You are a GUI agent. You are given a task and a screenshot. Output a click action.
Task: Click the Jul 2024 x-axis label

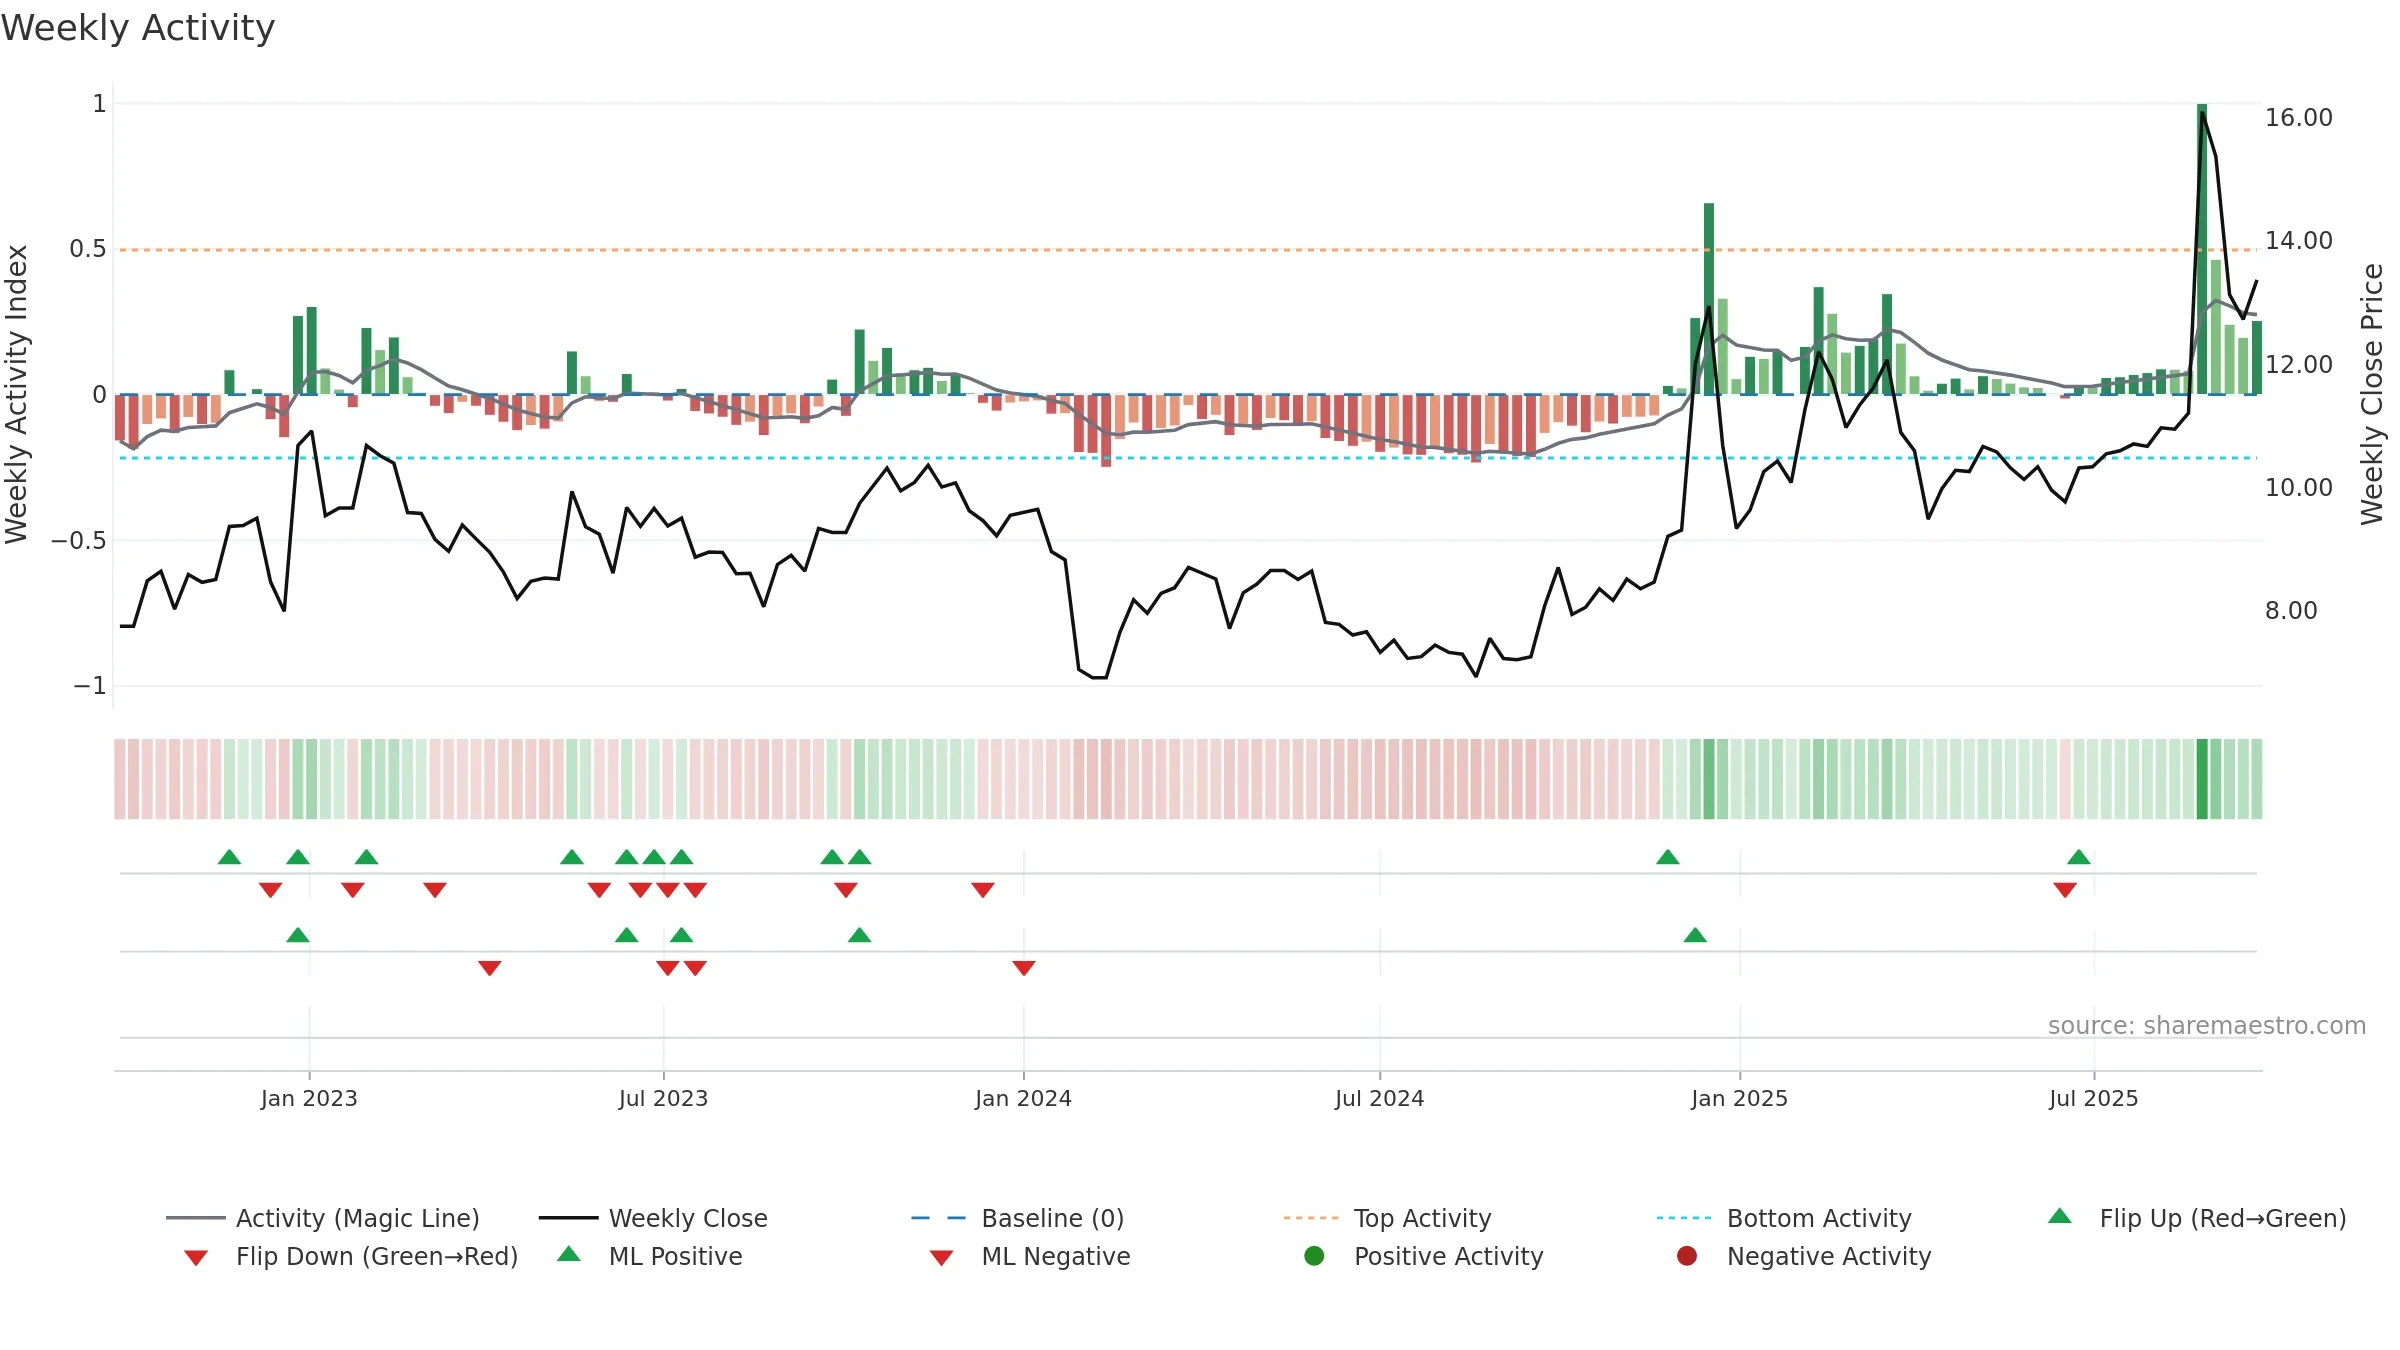point(1379,1098)
